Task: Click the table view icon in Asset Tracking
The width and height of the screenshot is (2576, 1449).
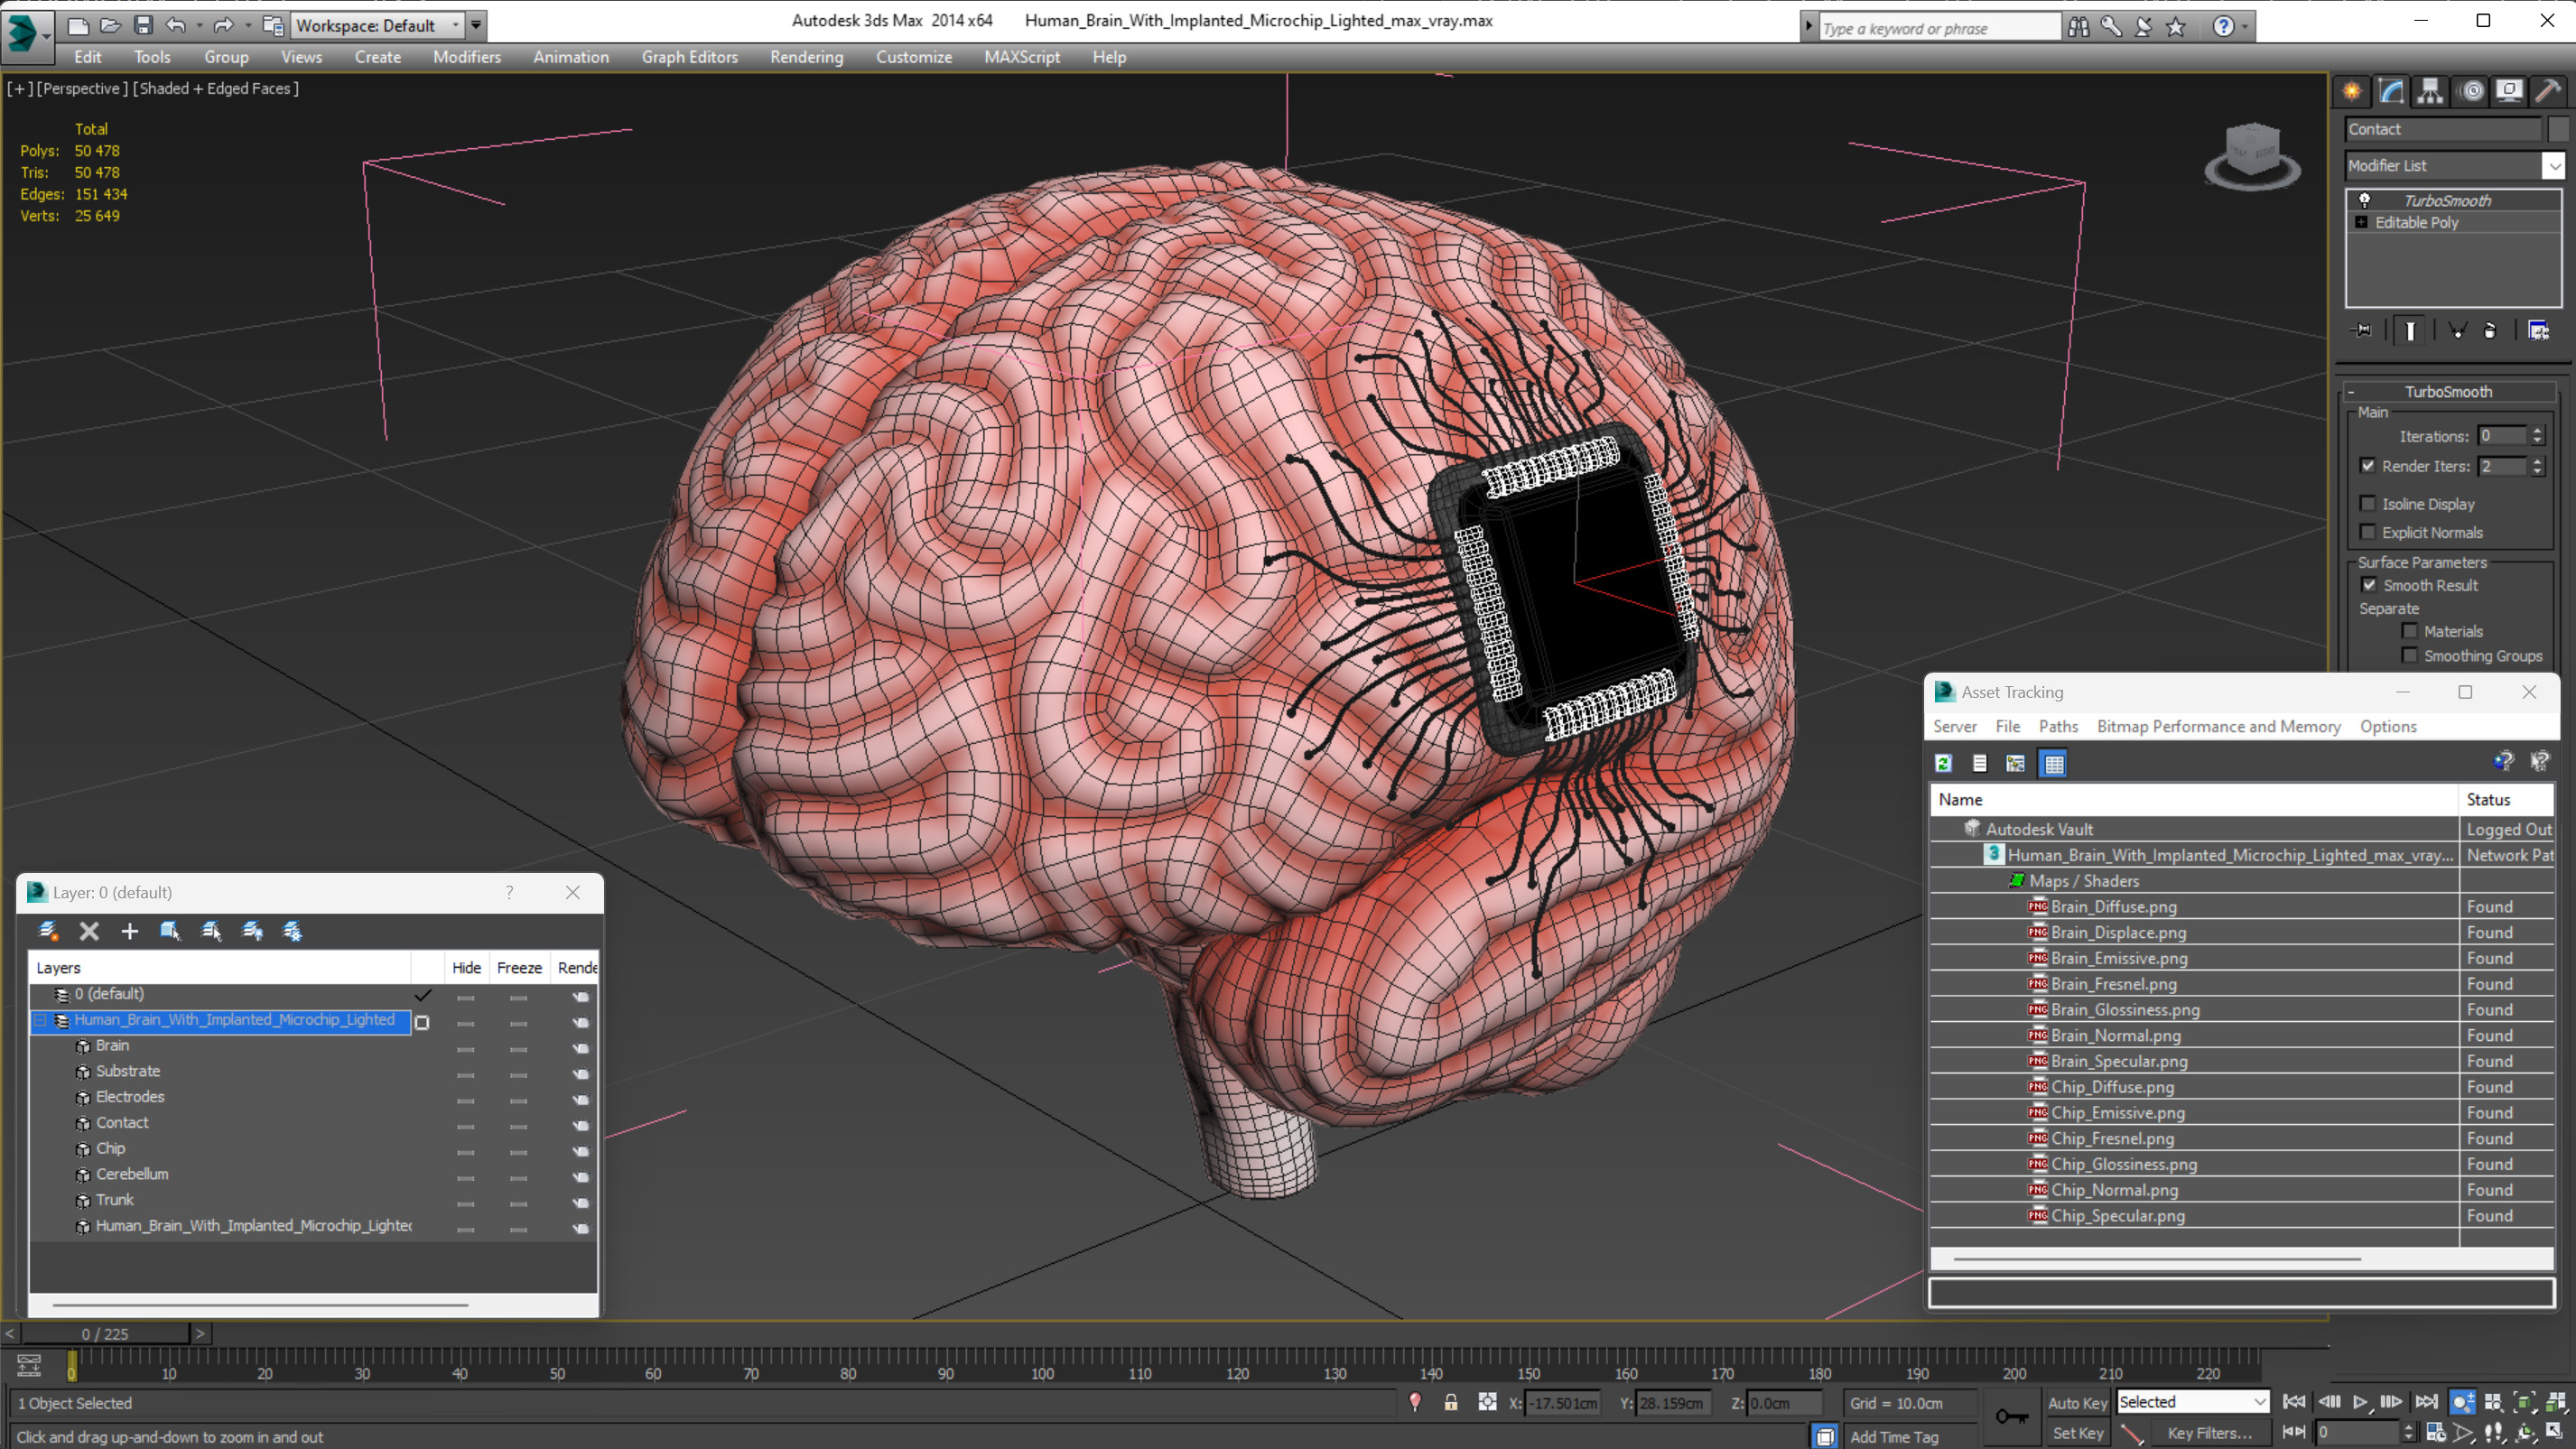Action: point(2054,764)
